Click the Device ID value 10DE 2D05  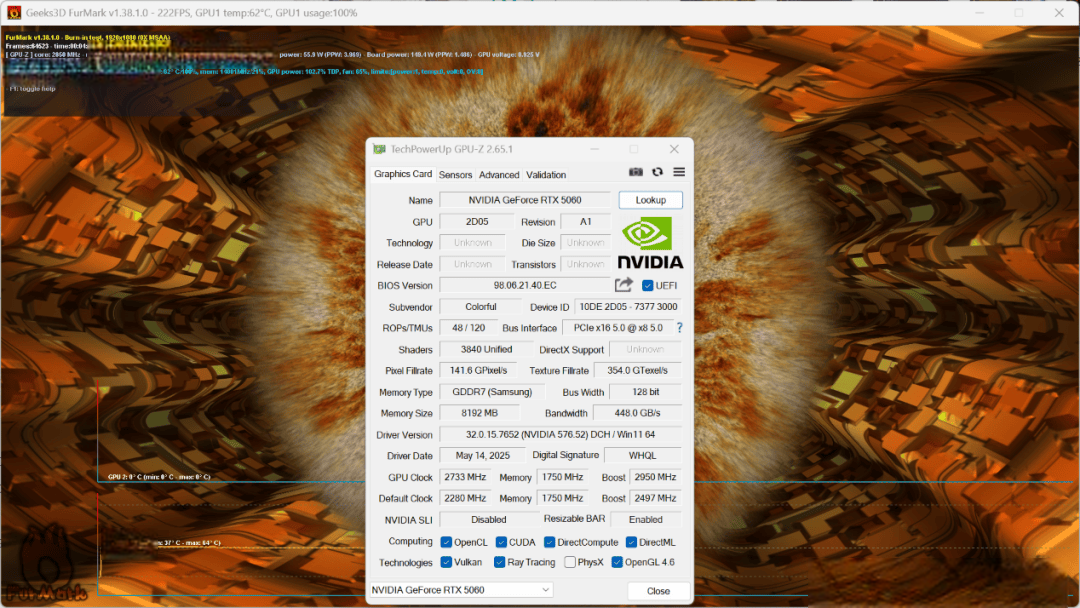point(628,307)
